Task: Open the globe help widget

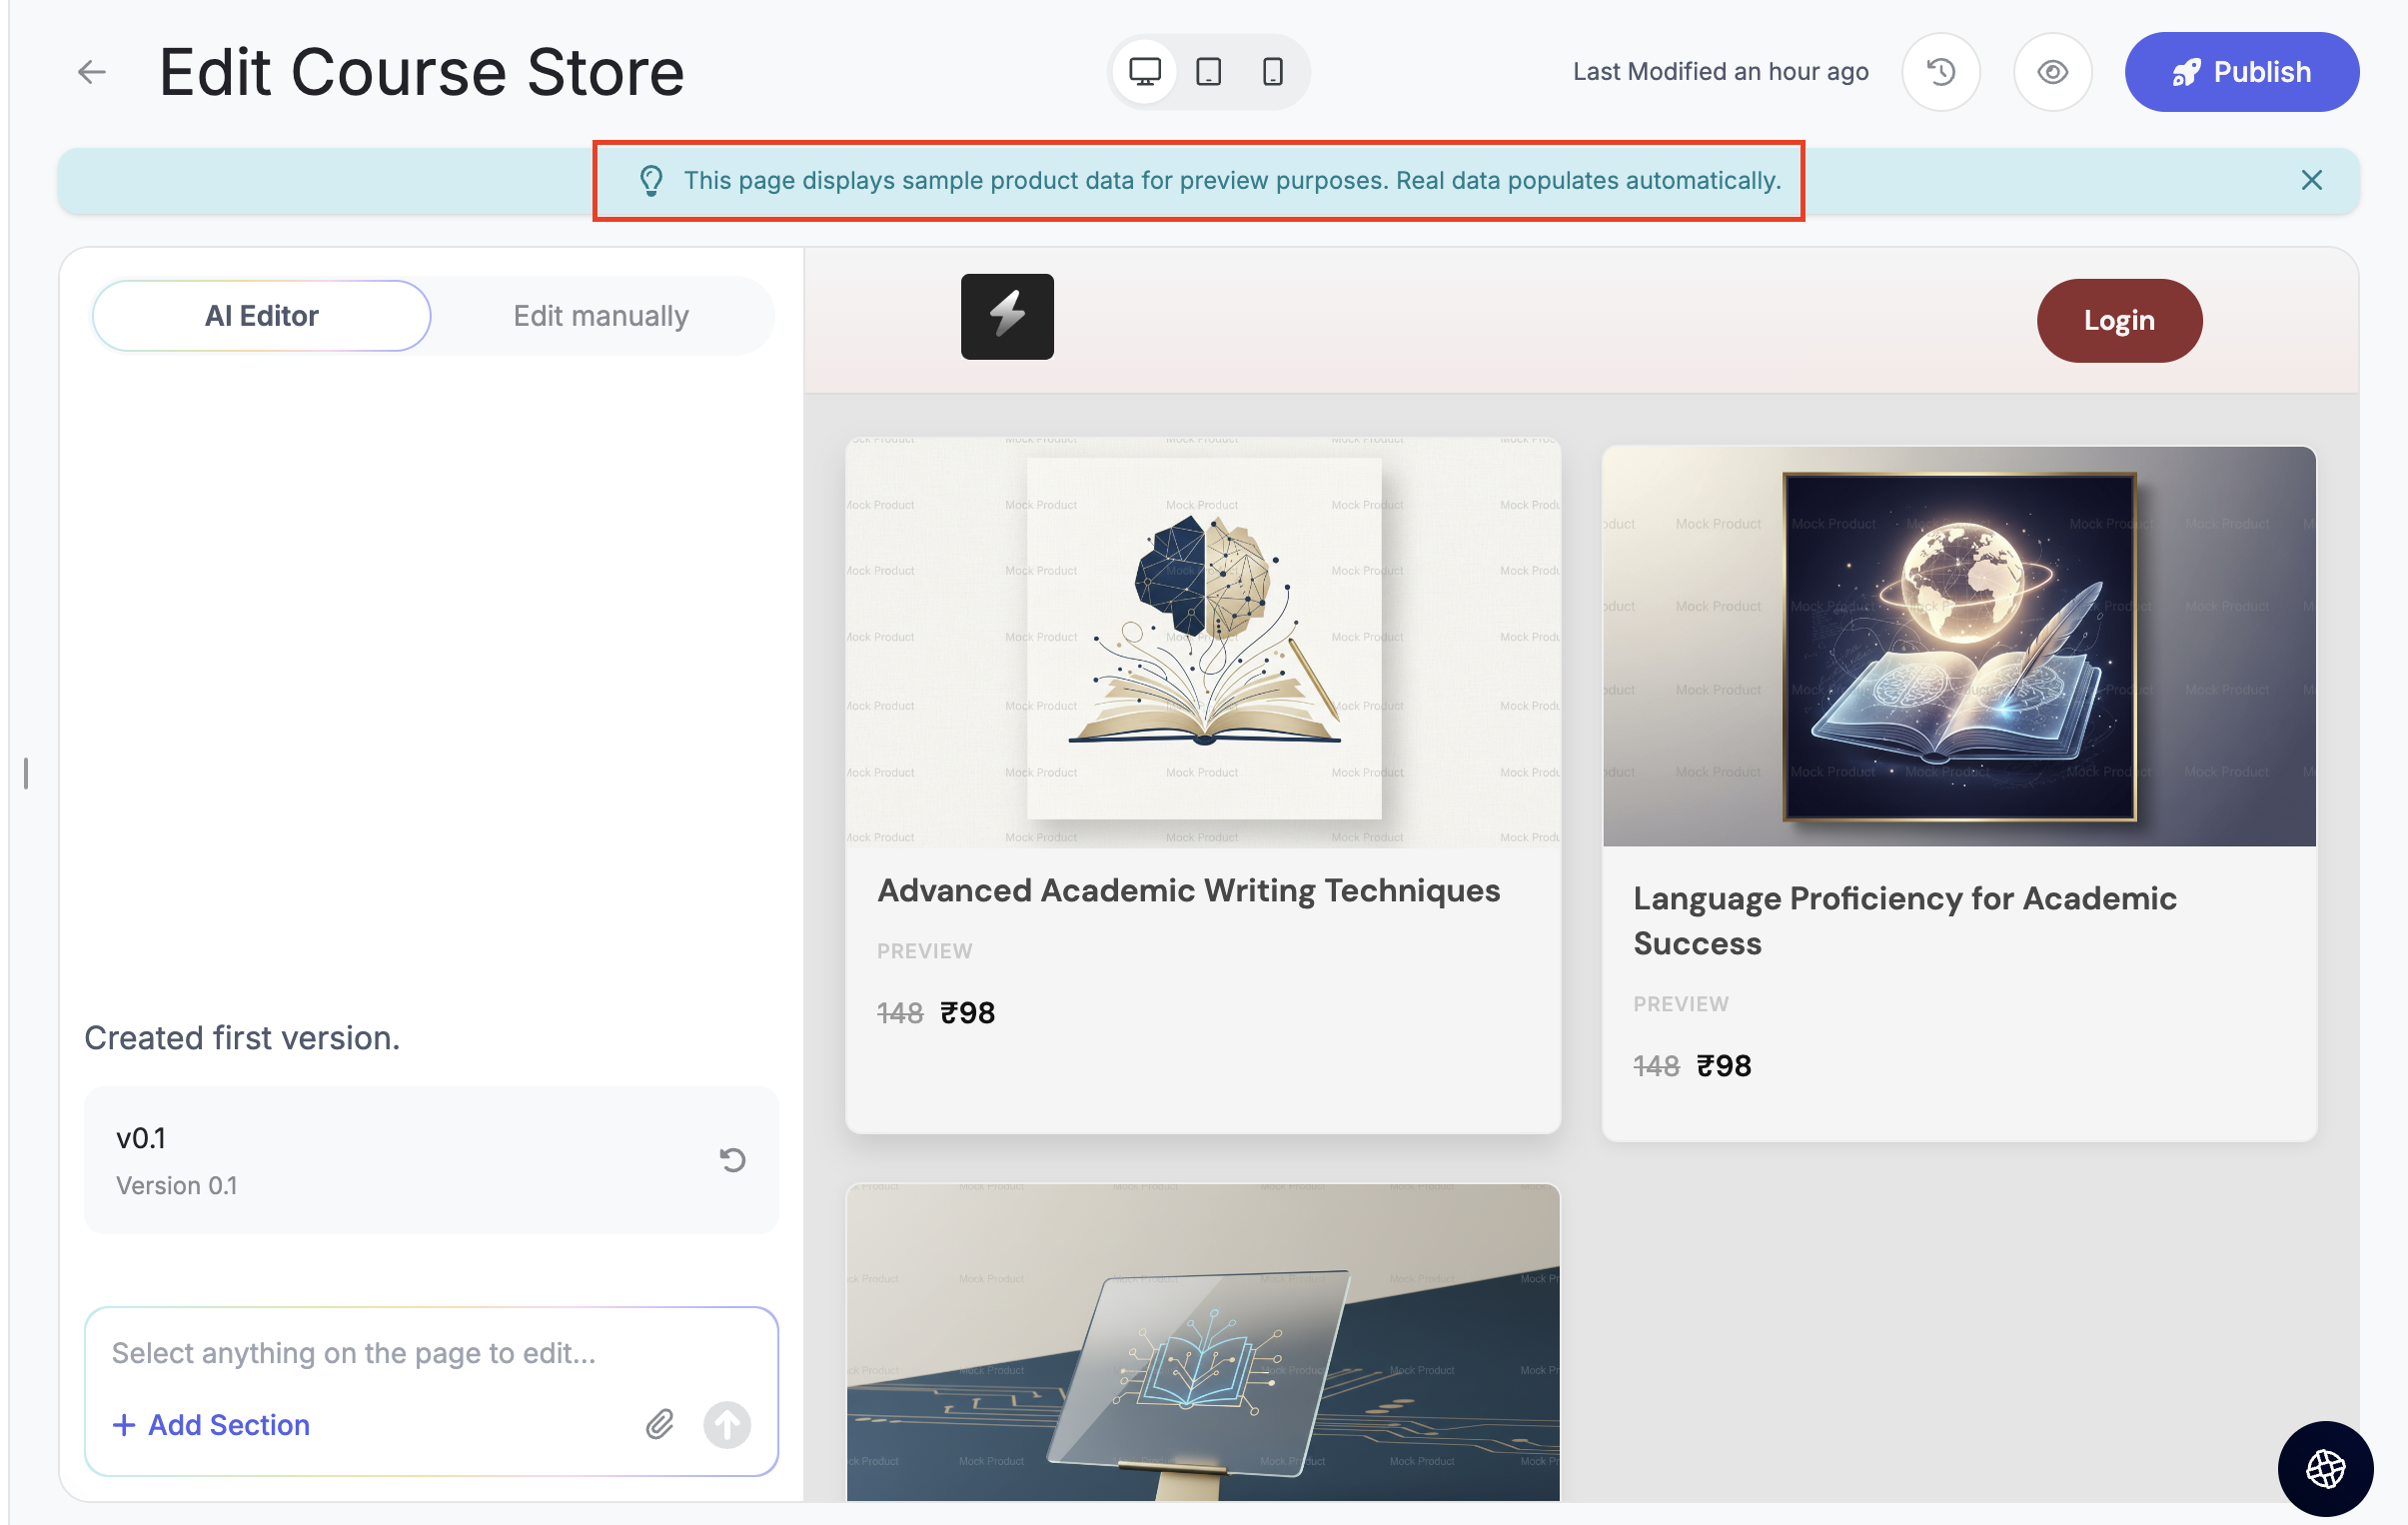Action: [2325, 1468]
